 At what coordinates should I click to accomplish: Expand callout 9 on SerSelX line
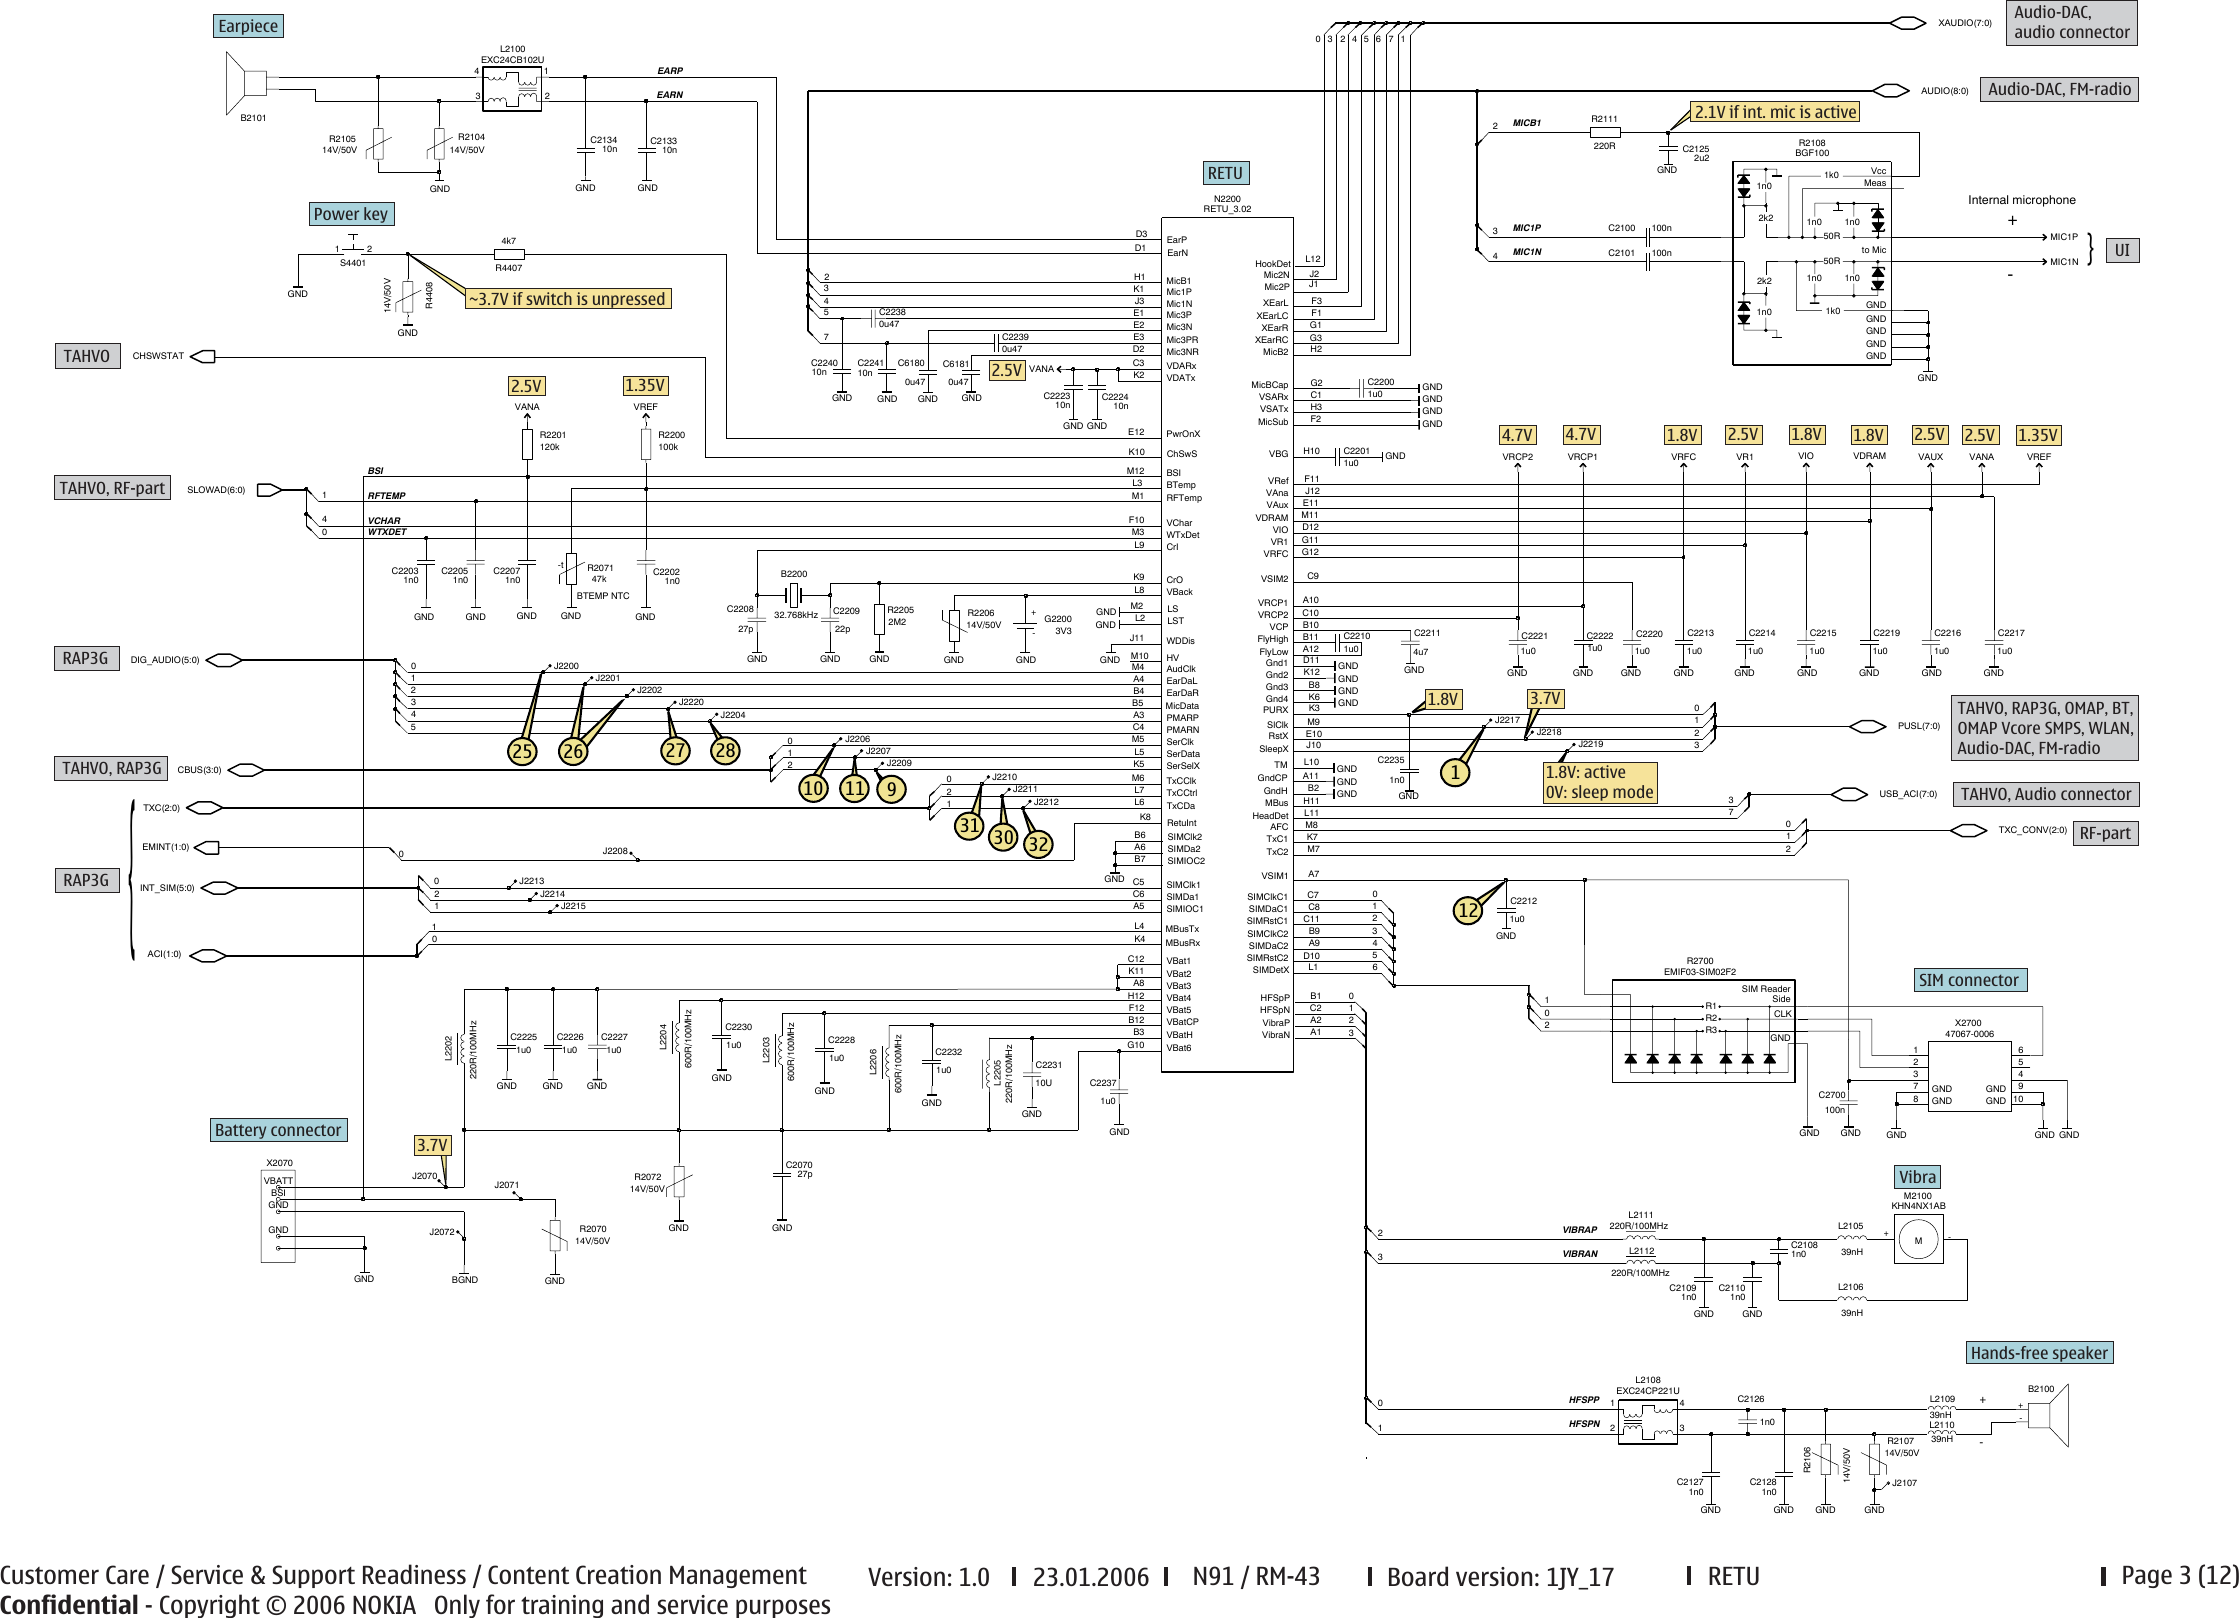click(x=890, y=789)
